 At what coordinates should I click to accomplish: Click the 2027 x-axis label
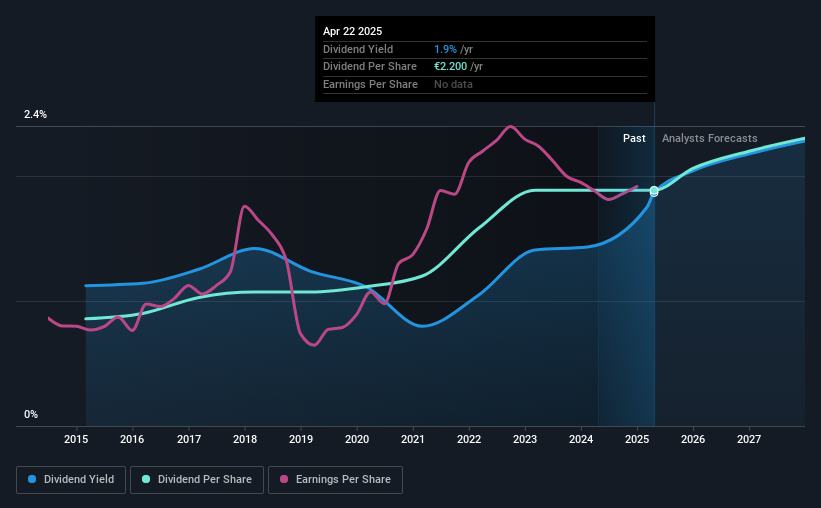coord(749,439)
